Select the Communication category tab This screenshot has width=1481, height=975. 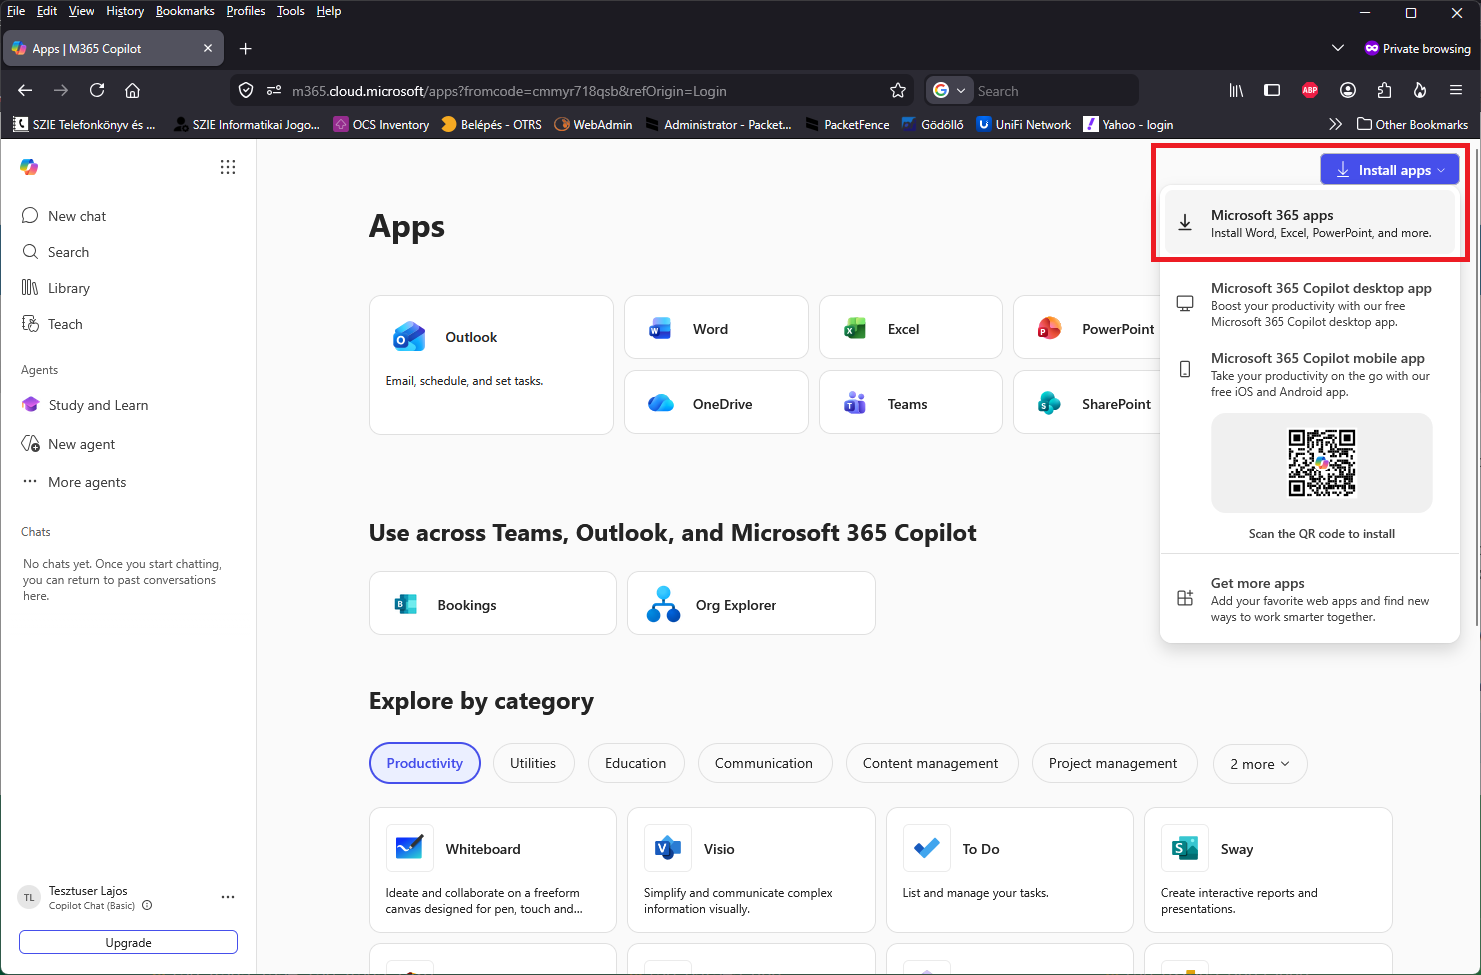[764, 764]
